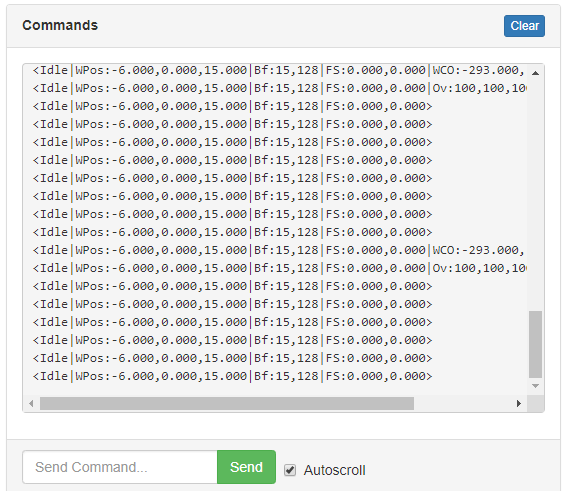This screenshot has width=566, height=491.
Task: Click the corner box where both scrollbars meet
Action: (536, 403)
